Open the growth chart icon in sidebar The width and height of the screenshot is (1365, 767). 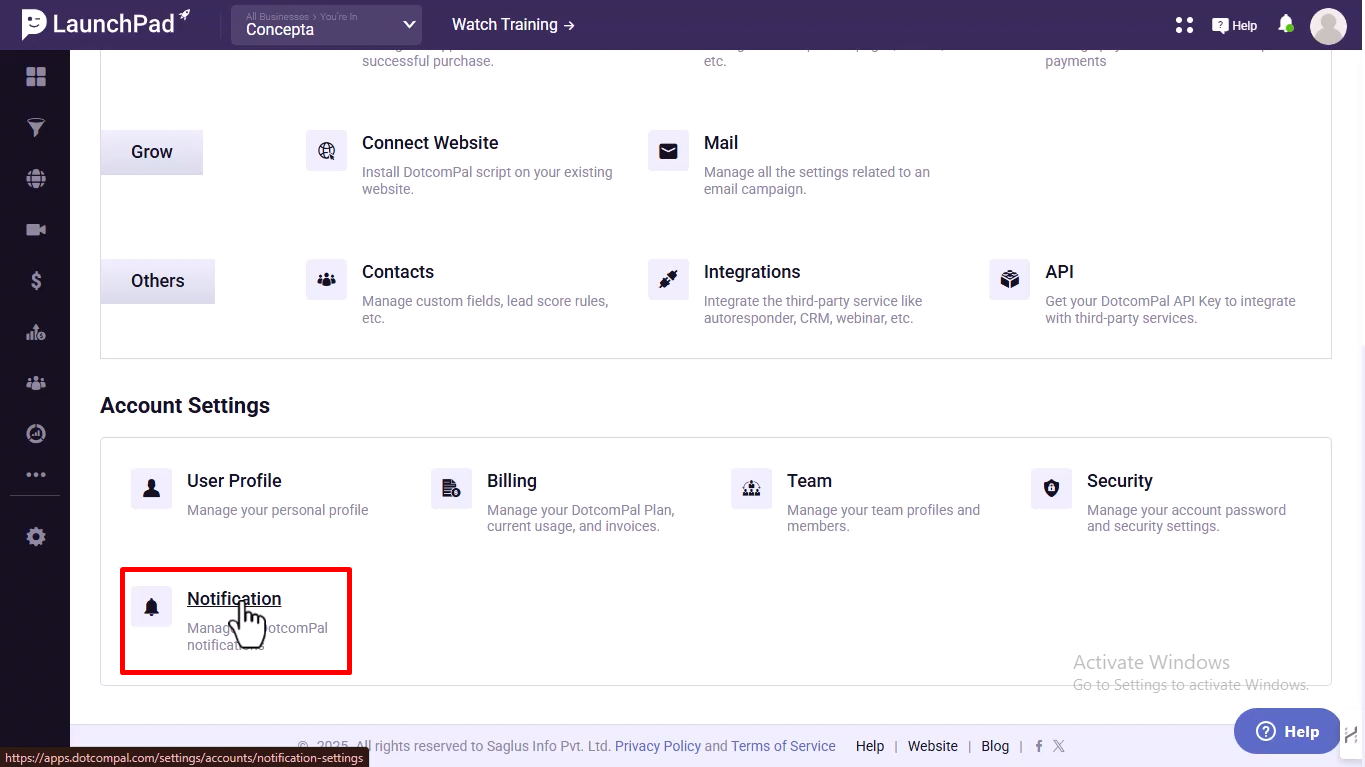[x=36, y=332]
